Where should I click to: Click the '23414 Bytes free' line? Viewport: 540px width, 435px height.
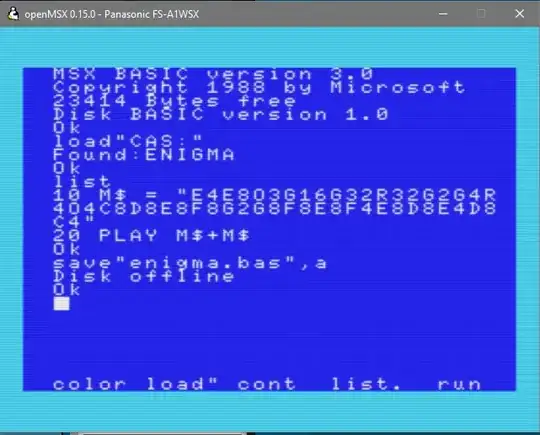tap(175, 101)
